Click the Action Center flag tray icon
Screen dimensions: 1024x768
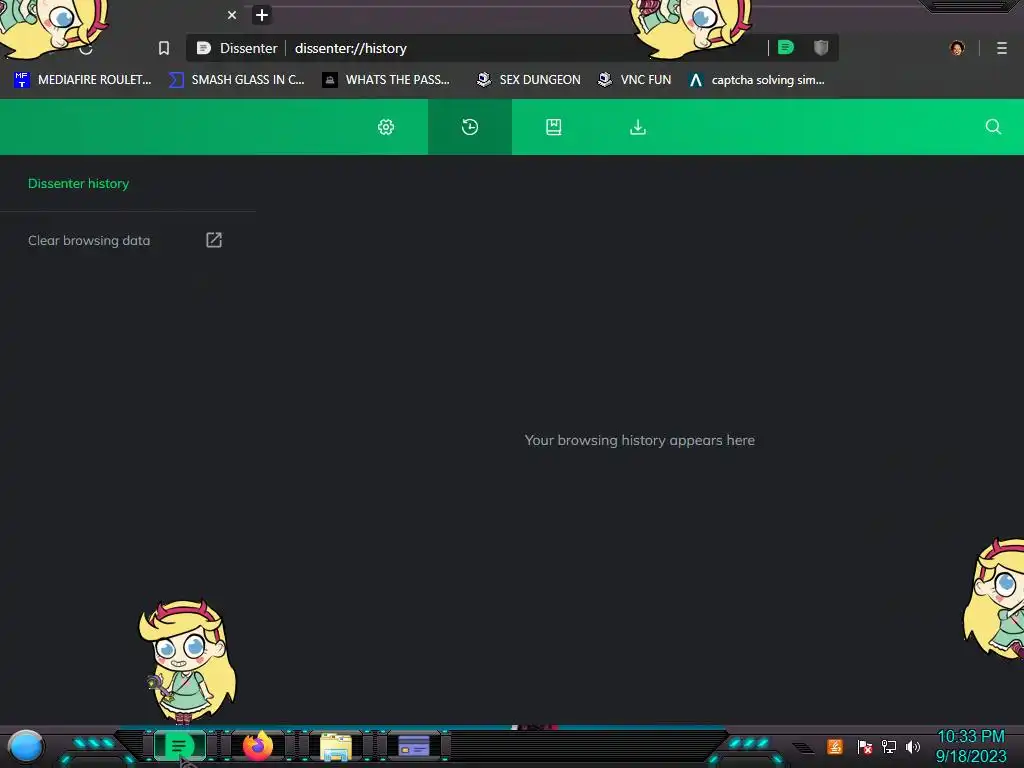coord(865,746)
